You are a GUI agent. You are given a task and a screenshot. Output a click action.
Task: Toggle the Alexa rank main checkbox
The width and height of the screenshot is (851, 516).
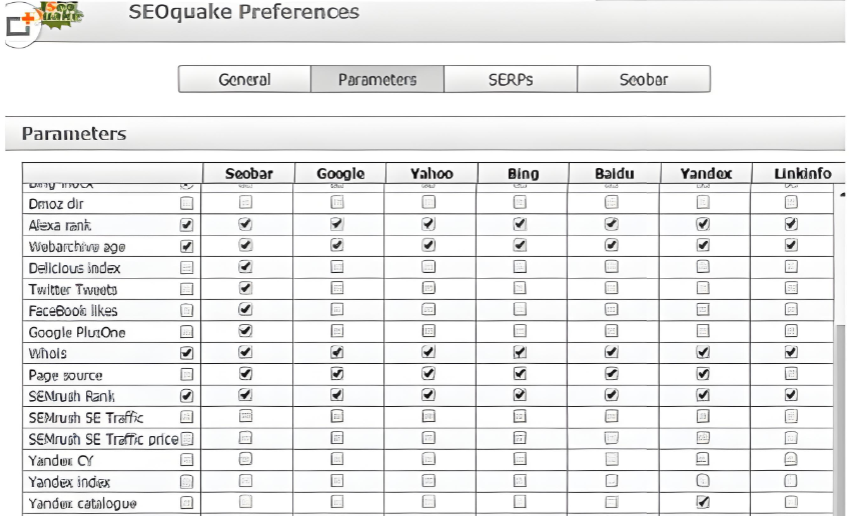(x=186, y=225)
